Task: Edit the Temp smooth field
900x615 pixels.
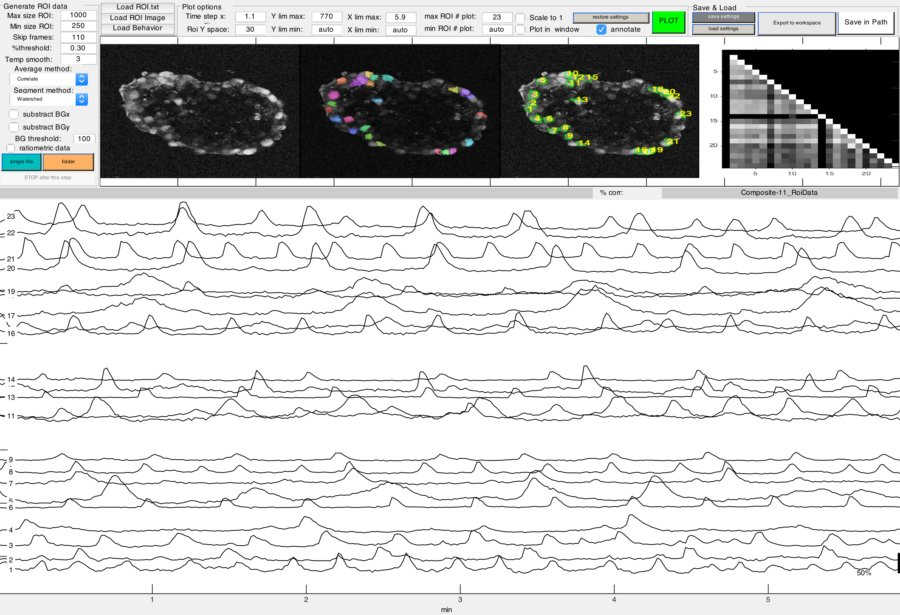Action: pos(78,59)
